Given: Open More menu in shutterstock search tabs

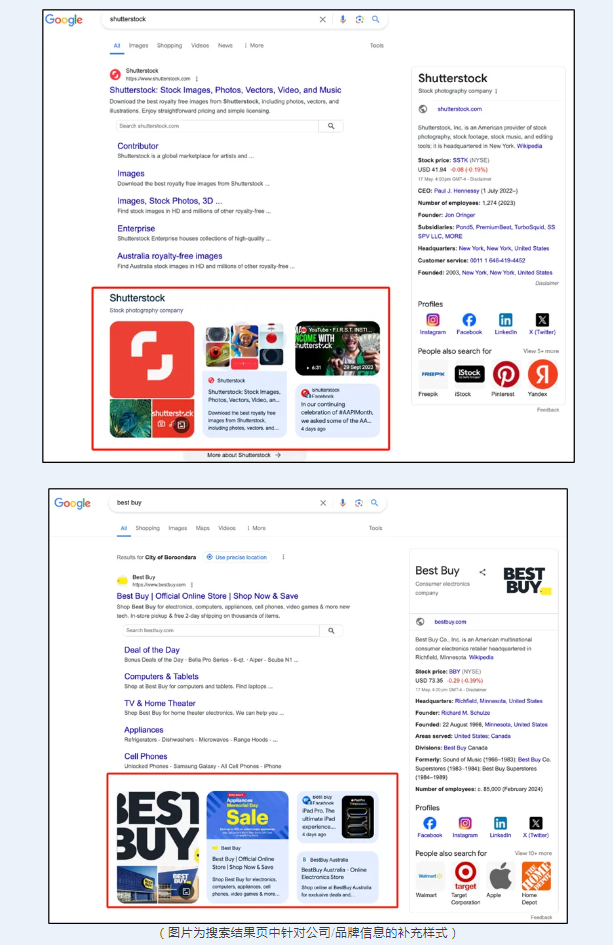Looking at the screenshot, I should coord(254,46).
